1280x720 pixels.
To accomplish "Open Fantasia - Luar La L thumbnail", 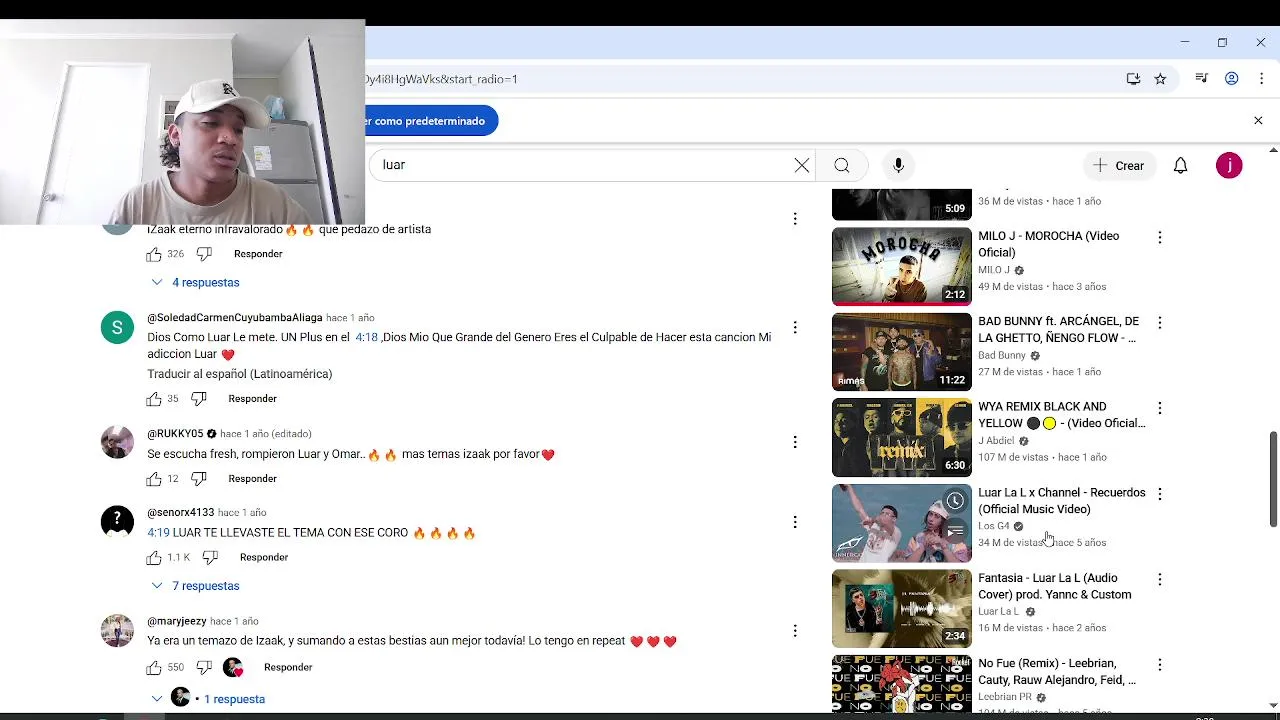I will (901, 608).
